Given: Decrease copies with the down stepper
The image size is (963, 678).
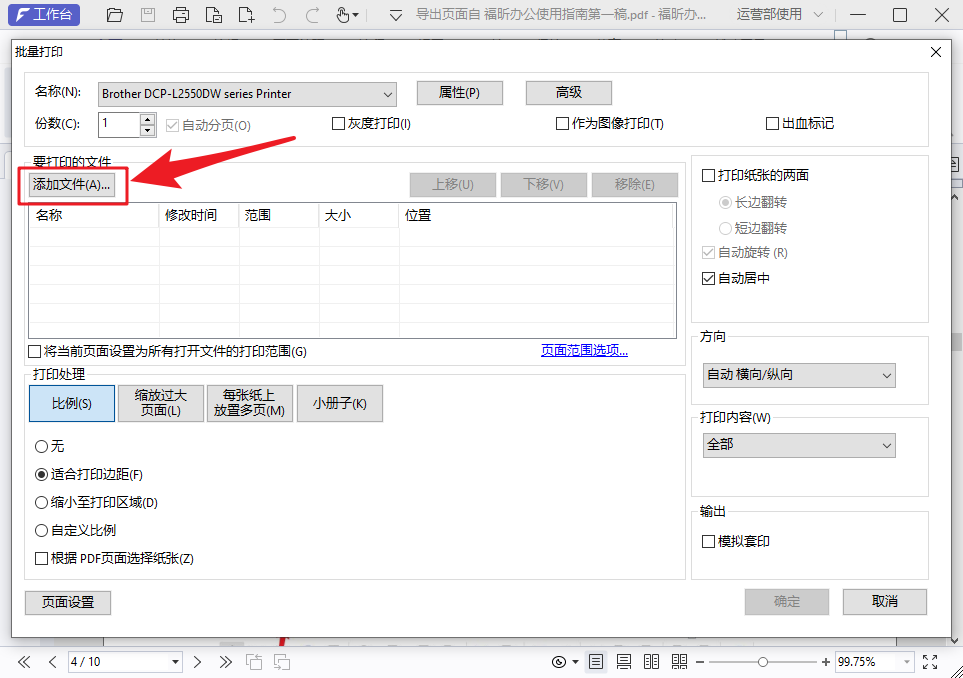Looking at the screenshot, I should point(147,130).
